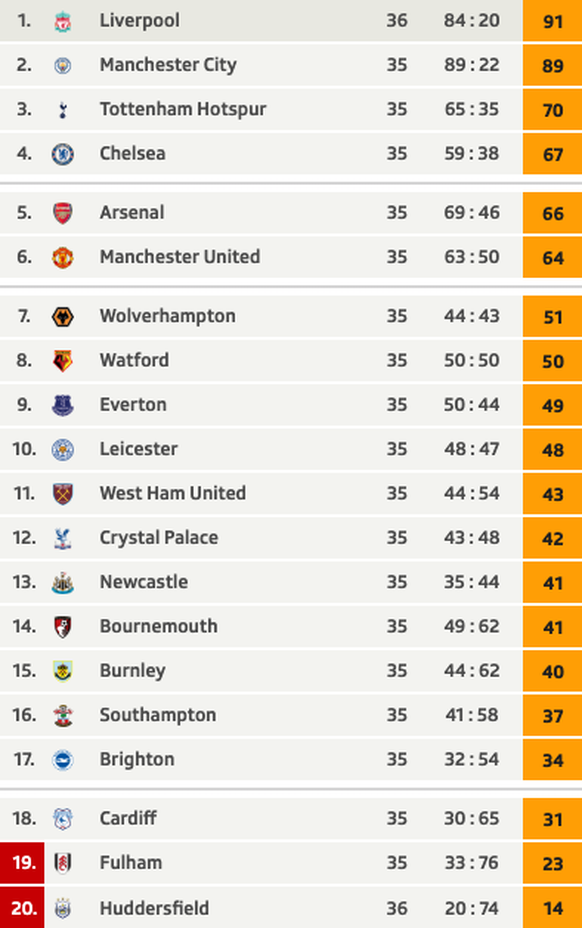This screenshot has height=928, width=582.
Task: Select the Tottenham Hotspur cockerel crest
Action: (x=63, y=109)
